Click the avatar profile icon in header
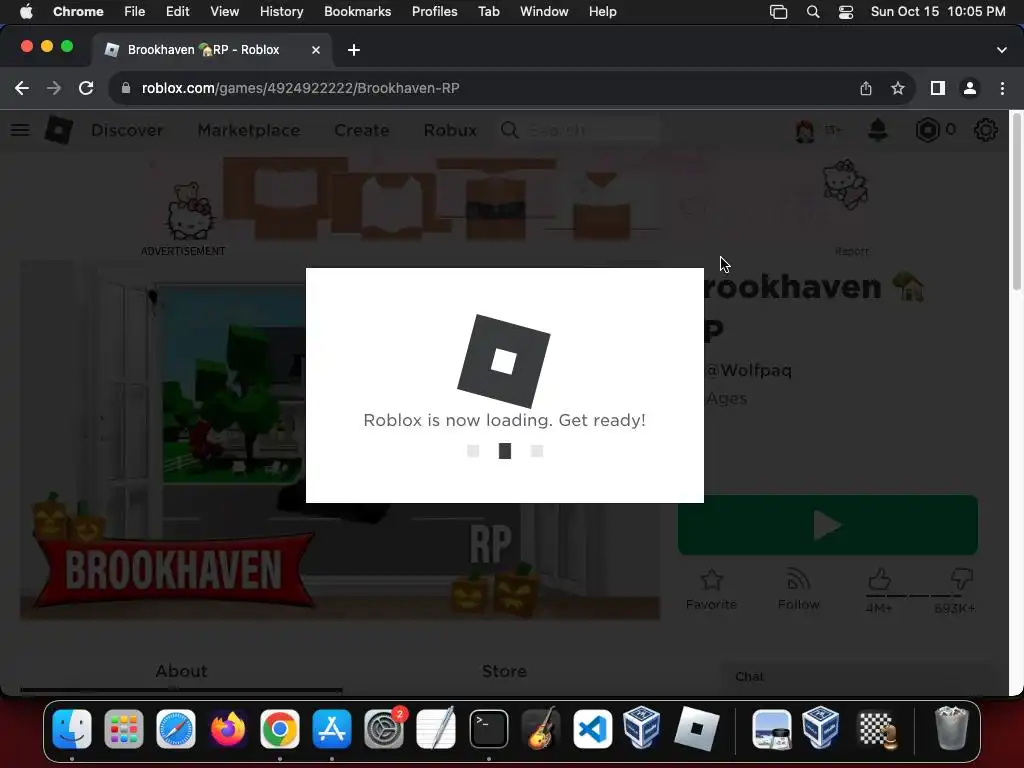 pos(805,130)
